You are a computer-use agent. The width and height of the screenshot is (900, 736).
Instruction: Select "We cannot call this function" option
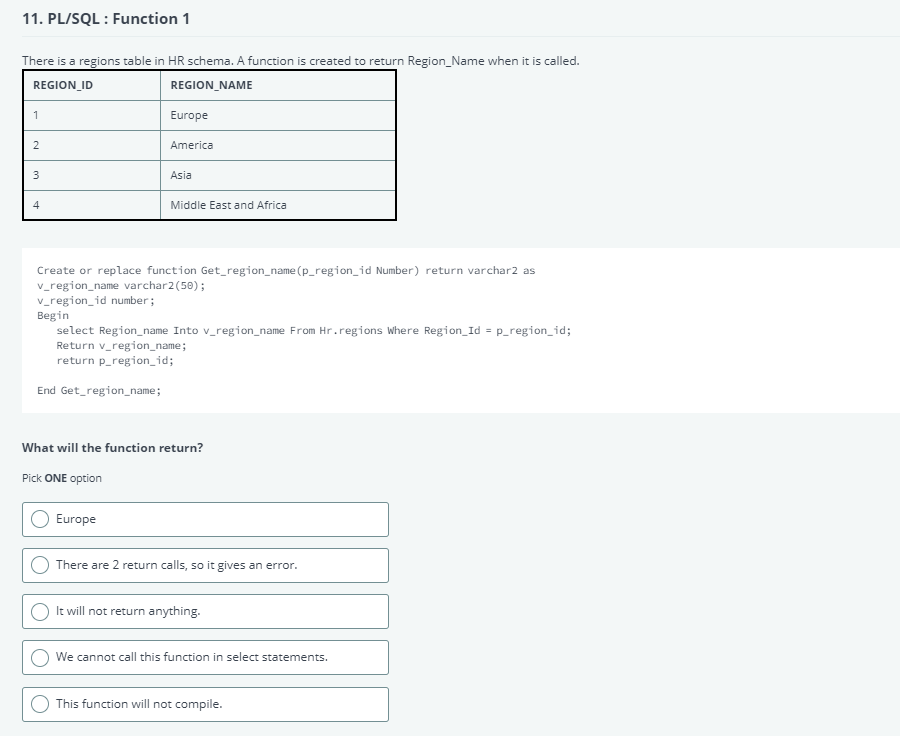[x=40, y=657]
